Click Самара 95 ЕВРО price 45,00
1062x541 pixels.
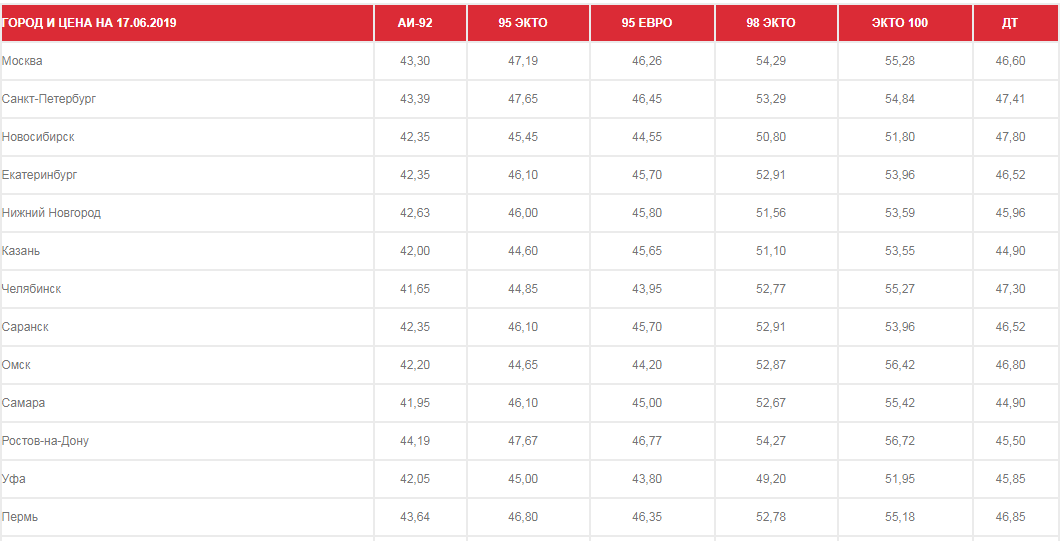pos(646,403)
